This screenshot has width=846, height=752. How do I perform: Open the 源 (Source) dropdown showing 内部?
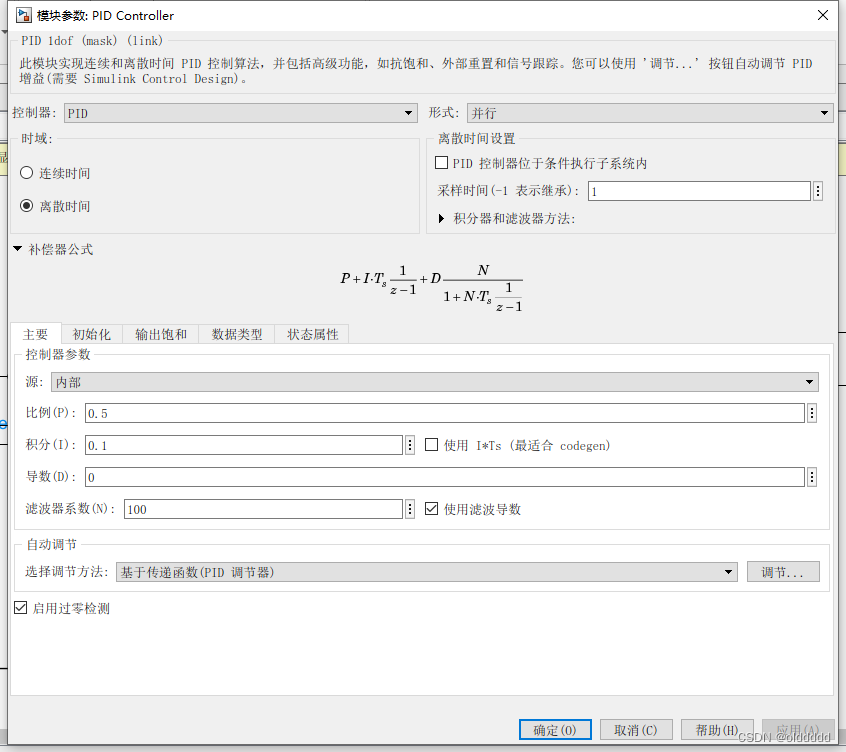coord(810,381)
